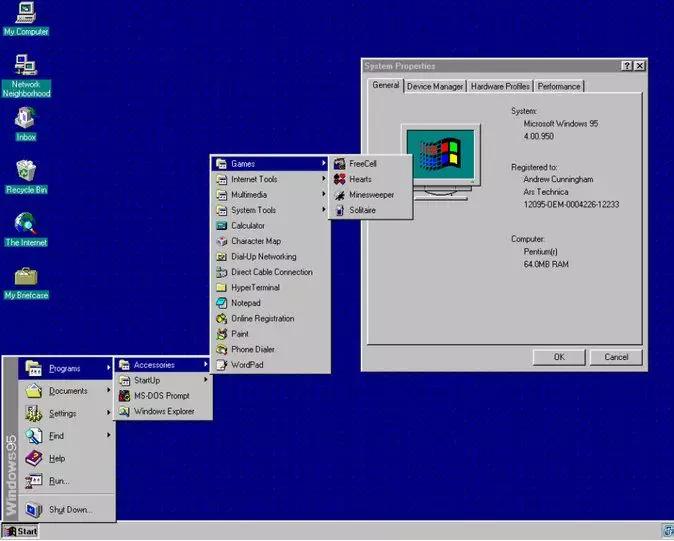Click the Start button on taskbar

click(x=21, y=531)
